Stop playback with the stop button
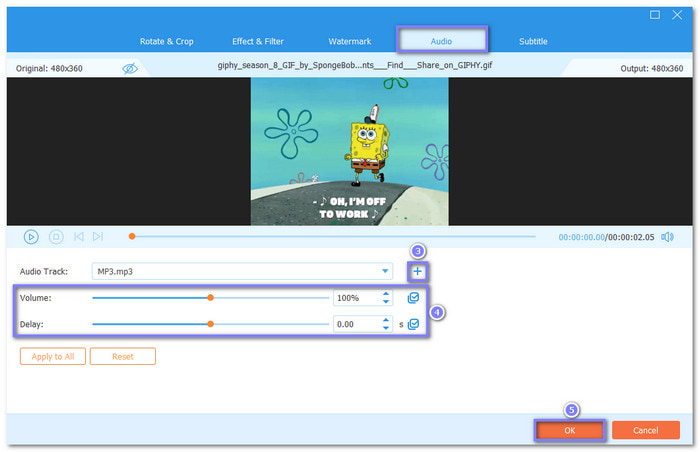 point(56,237)
